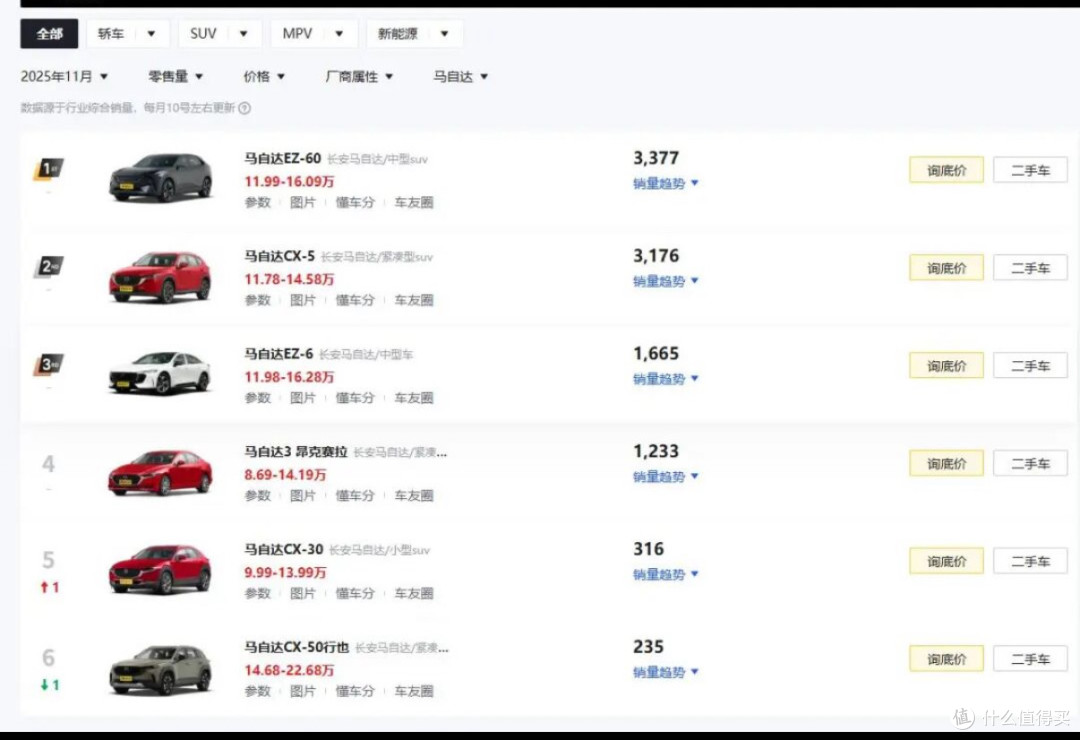Open 参数 for 马自达EZ-60
Screen dimensions: 1080x740
(x=258, y=203)
